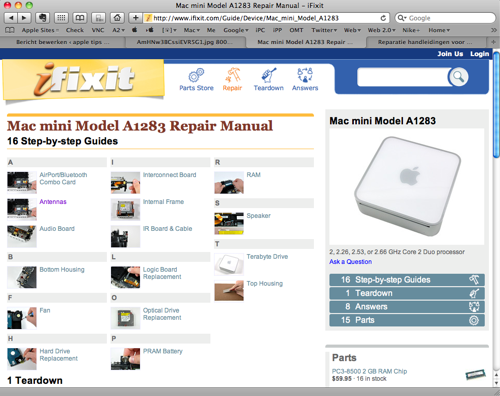Select the Mac mini Model A1283 Repair tab

click(x=305, y=42)
